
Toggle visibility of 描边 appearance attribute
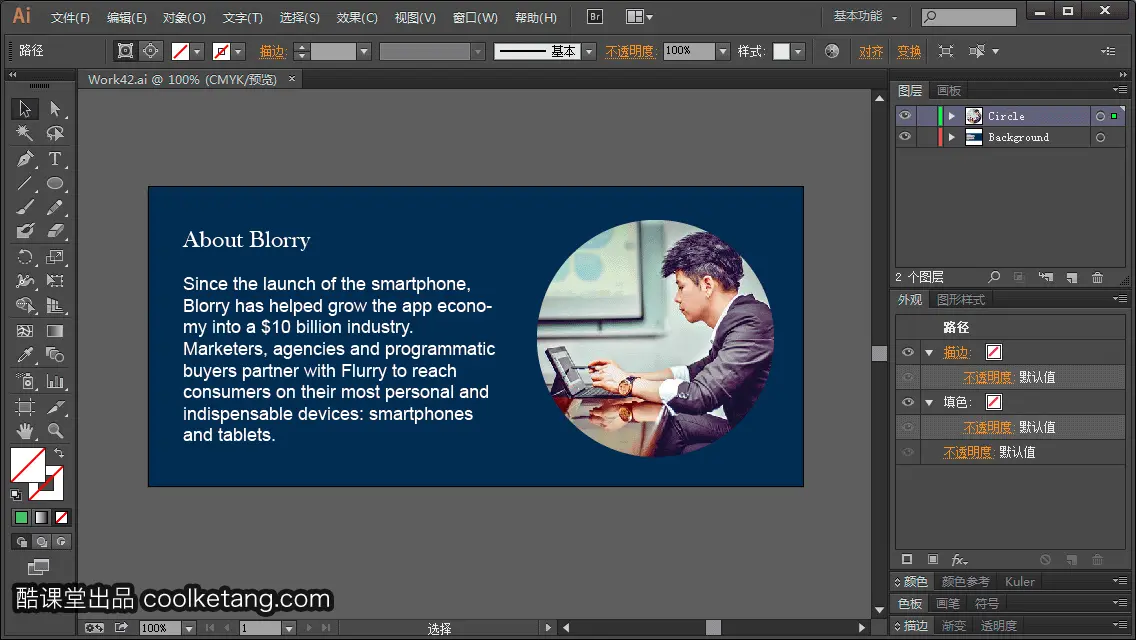(x=908, y=352)
